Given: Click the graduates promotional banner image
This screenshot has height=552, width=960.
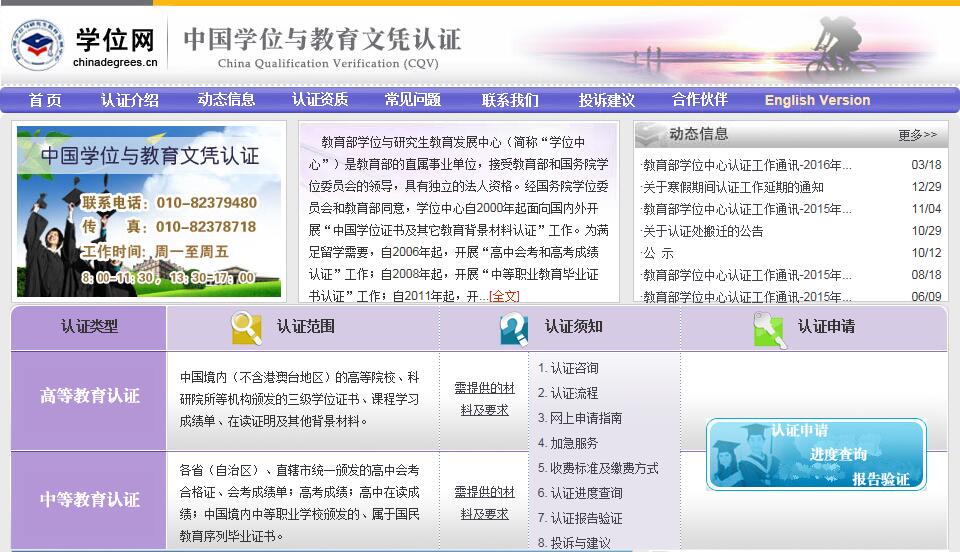Looking at the screenshot, I should click(149, 212).
